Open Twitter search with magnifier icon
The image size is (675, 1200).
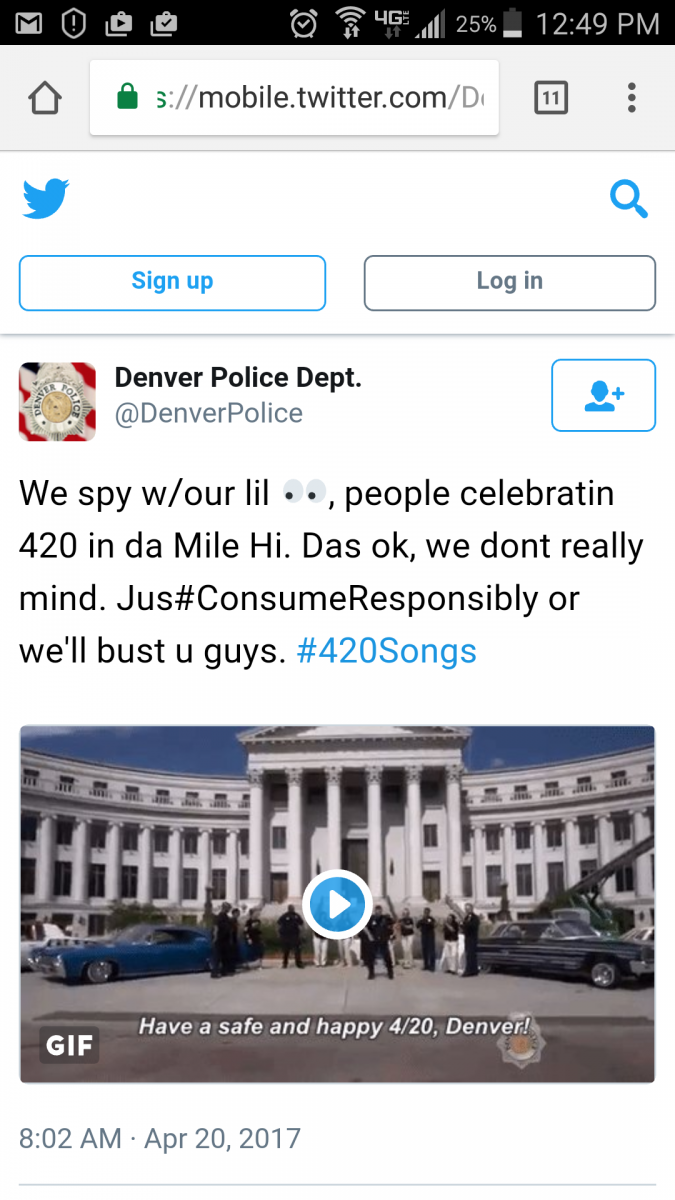[628, 200]
